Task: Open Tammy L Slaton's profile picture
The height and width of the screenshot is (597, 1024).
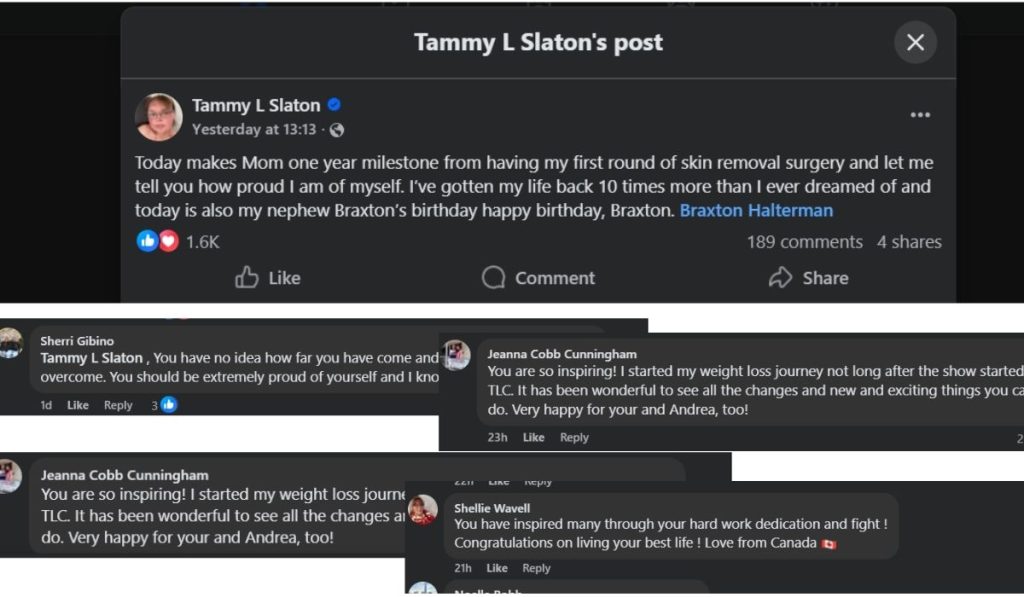Action: pos(159,117)
